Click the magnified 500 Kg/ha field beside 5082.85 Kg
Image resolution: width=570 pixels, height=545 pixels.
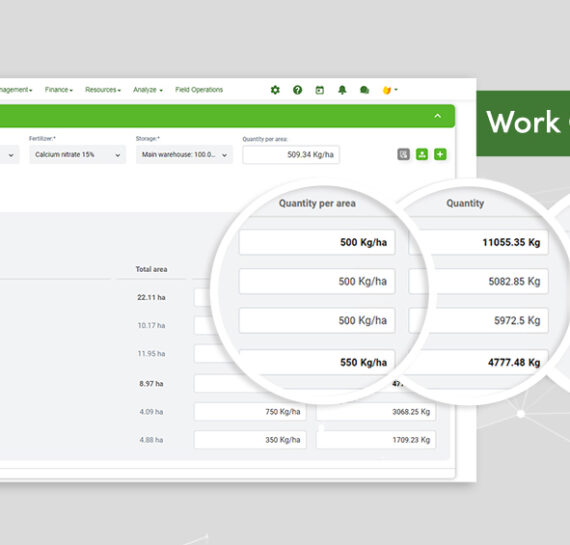point(317,281)
